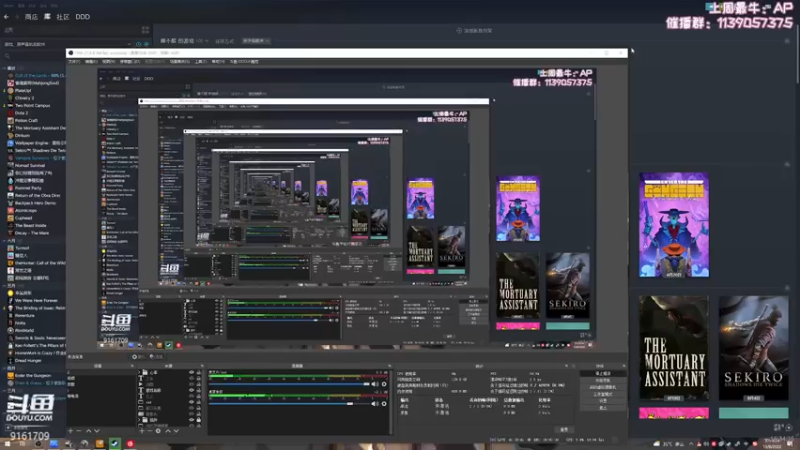Open the DDD profile tab in Steam
The height and width of the screenshot is (450, 800).
coord(83,17)
